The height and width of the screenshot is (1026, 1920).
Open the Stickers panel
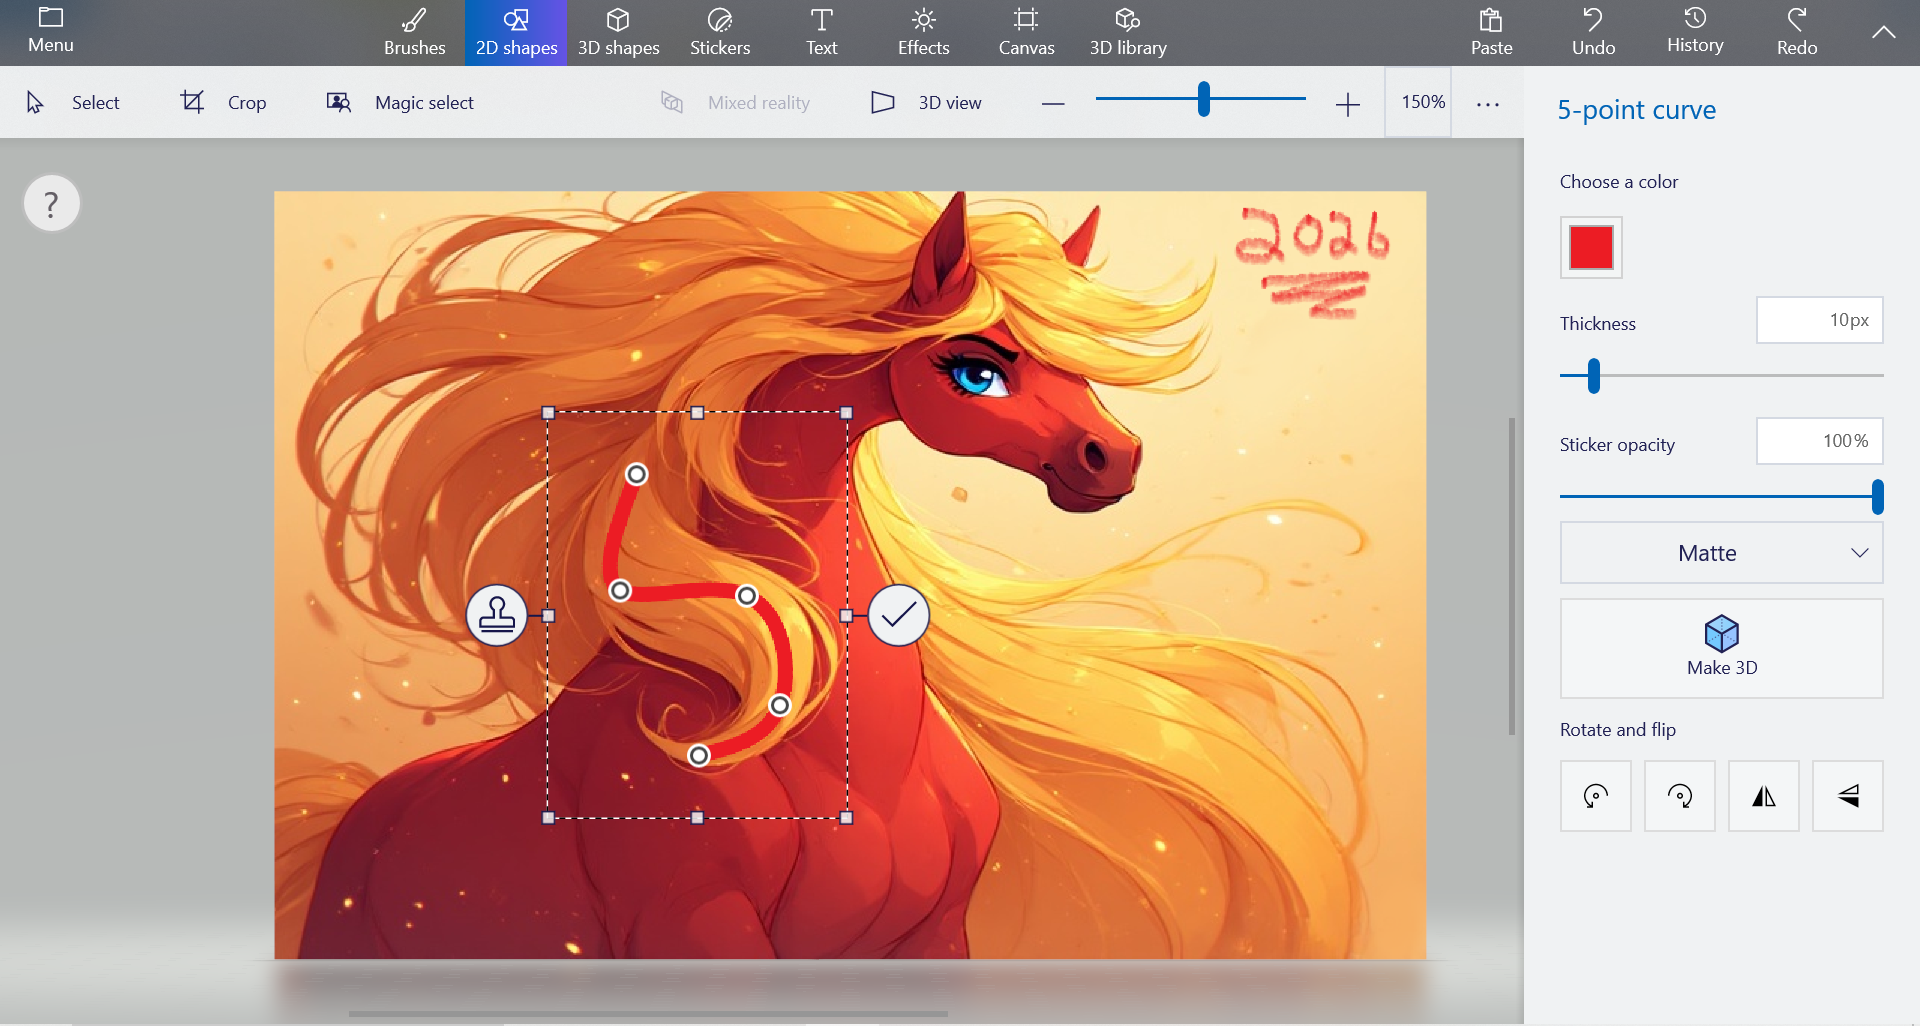[x=719, y=32]
